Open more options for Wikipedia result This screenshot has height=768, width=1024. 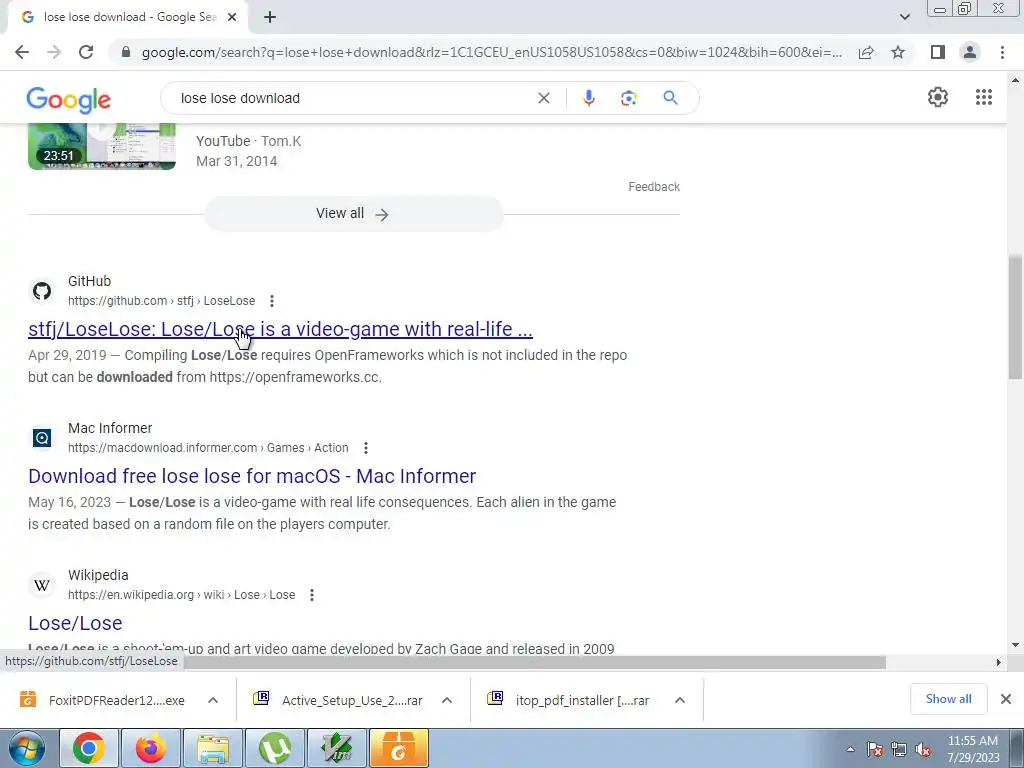coord(312,595)
